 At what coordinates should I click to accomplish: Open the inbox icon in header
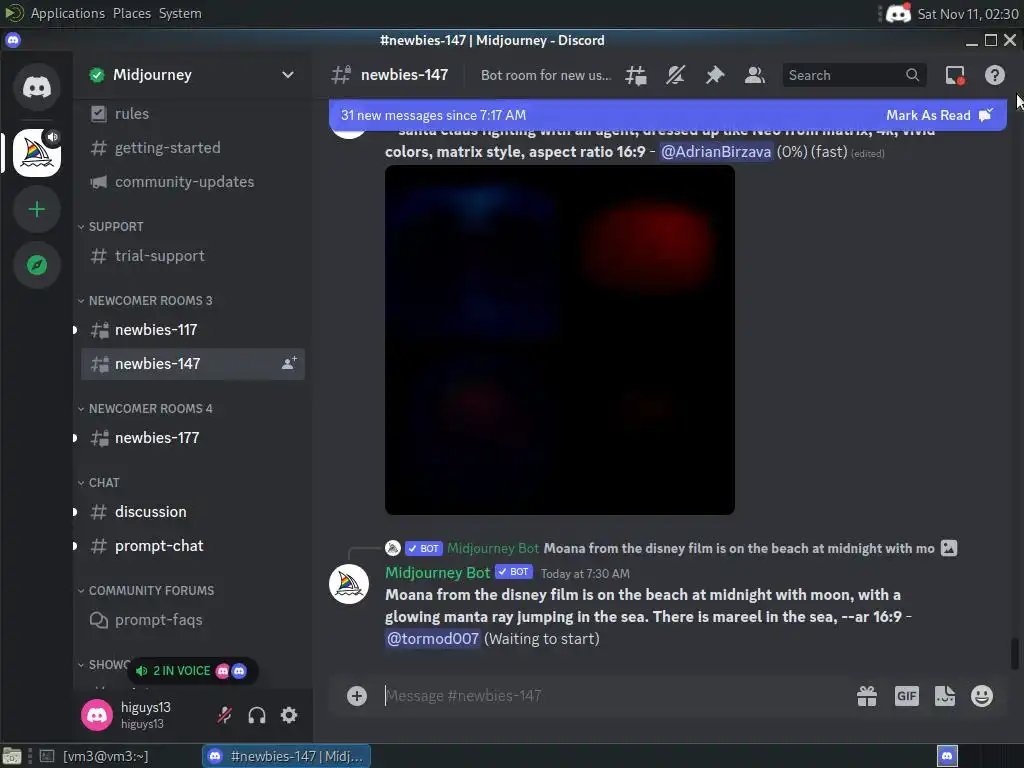tap(955, 75)
